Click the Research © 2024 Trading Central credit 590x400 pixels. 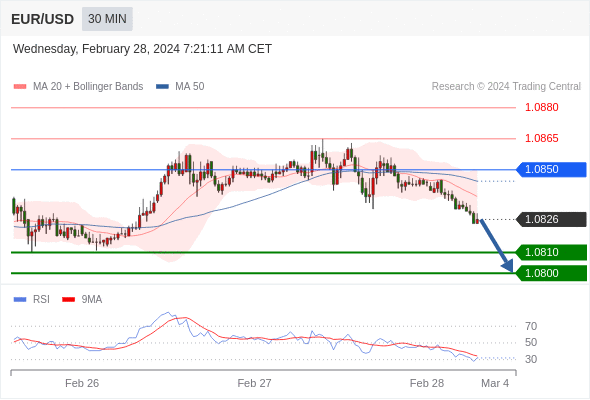pyautogui.click(x=506, y=87)
